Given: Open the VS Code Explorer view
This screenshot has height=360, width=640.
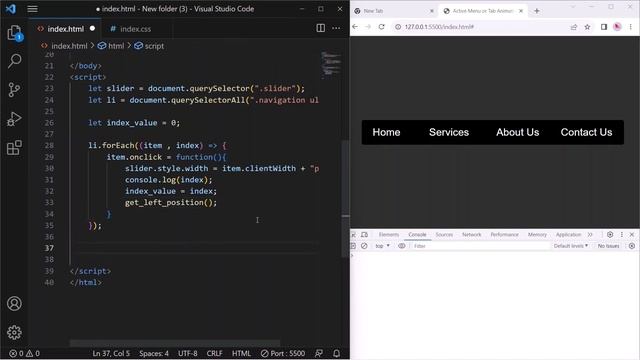Looking at the screenshot, I should [x=14, y=33].
